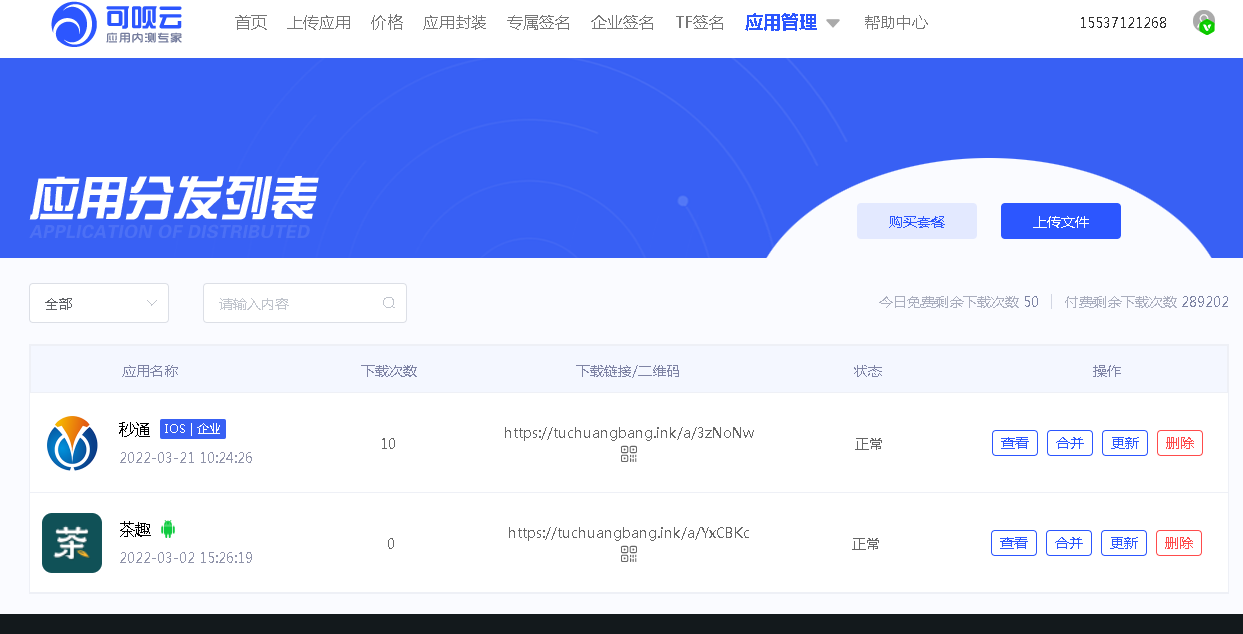Click the 可呗云 logo
Viewport: 1243px width, 634px height.
(x=116, y=27)
